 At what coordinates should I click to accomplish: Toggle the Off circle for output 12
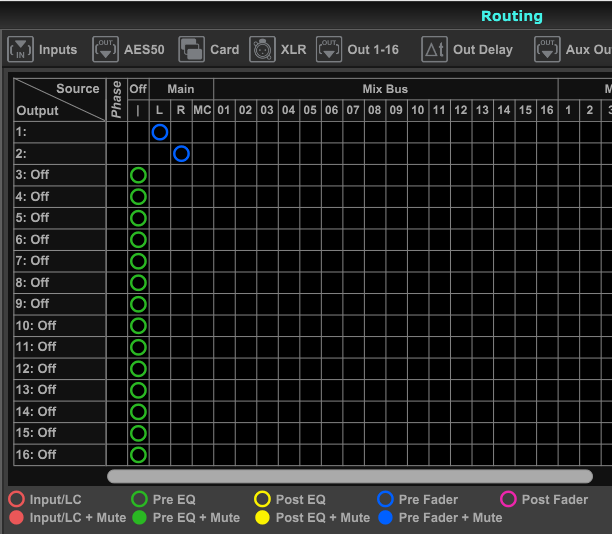tap(138, 368)
